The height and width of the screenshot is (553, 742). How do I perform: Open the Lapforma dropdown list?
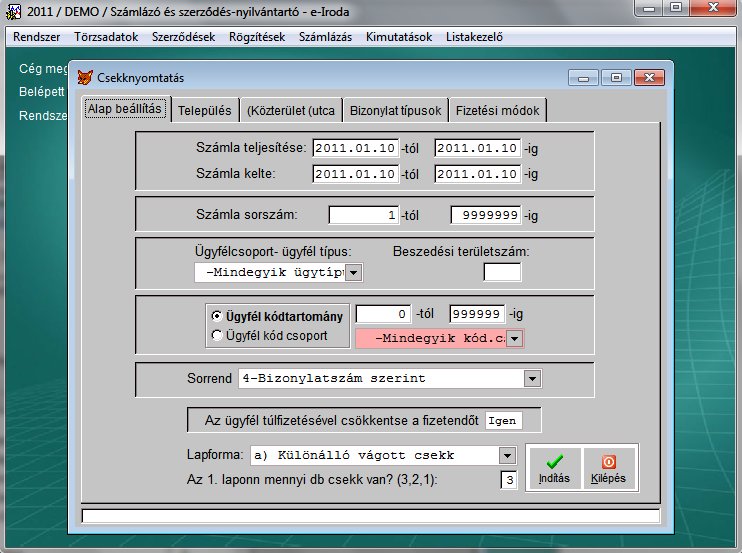click(506, 455)
